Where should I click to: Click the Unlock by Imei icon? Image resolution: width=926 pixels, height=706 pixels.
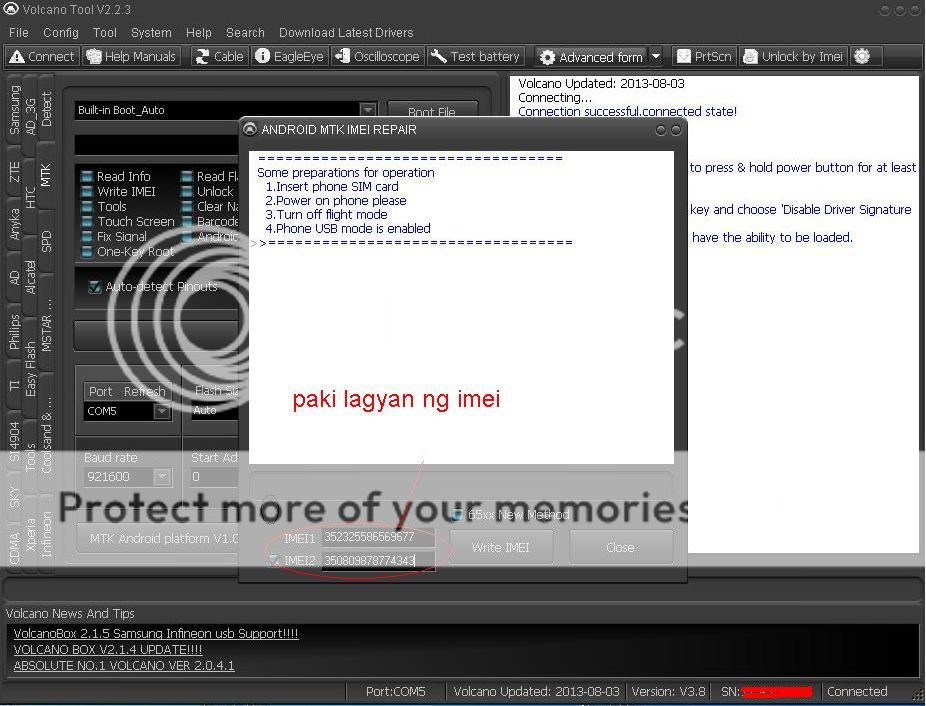pos(792,57)
